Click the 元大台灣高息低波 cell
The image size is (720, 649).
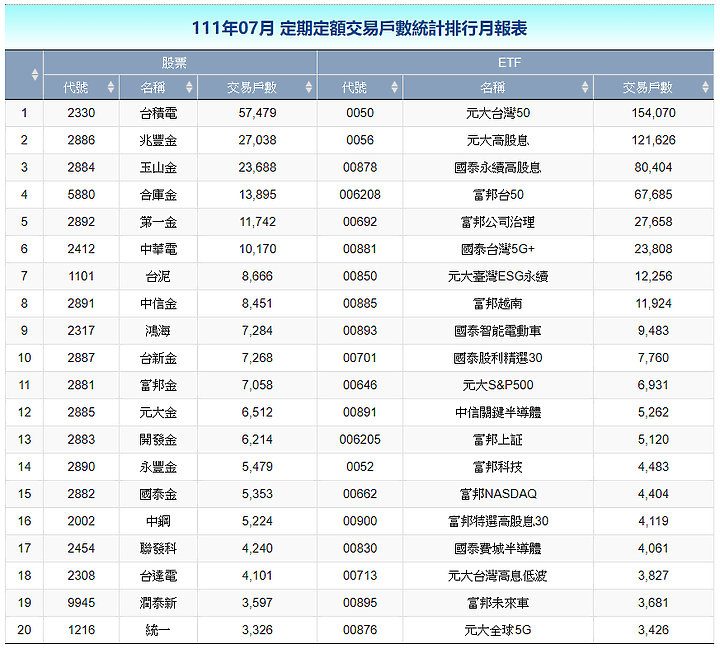click(x=498, y=576)
